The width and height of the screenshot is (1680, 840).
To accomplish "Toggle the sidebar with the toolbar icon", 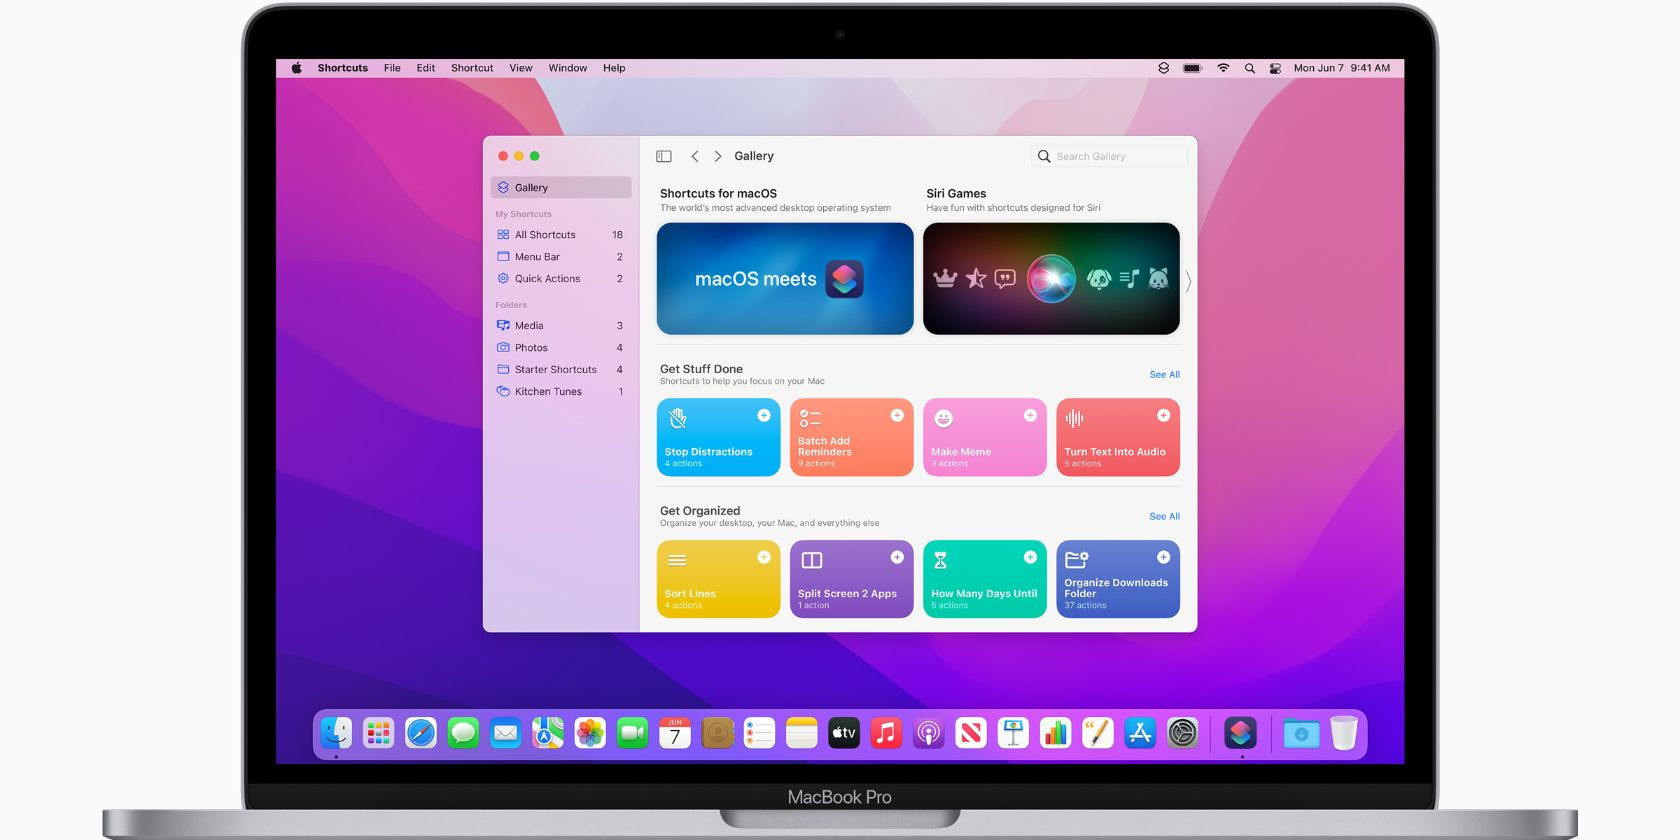I will click(x=664, y=156).
